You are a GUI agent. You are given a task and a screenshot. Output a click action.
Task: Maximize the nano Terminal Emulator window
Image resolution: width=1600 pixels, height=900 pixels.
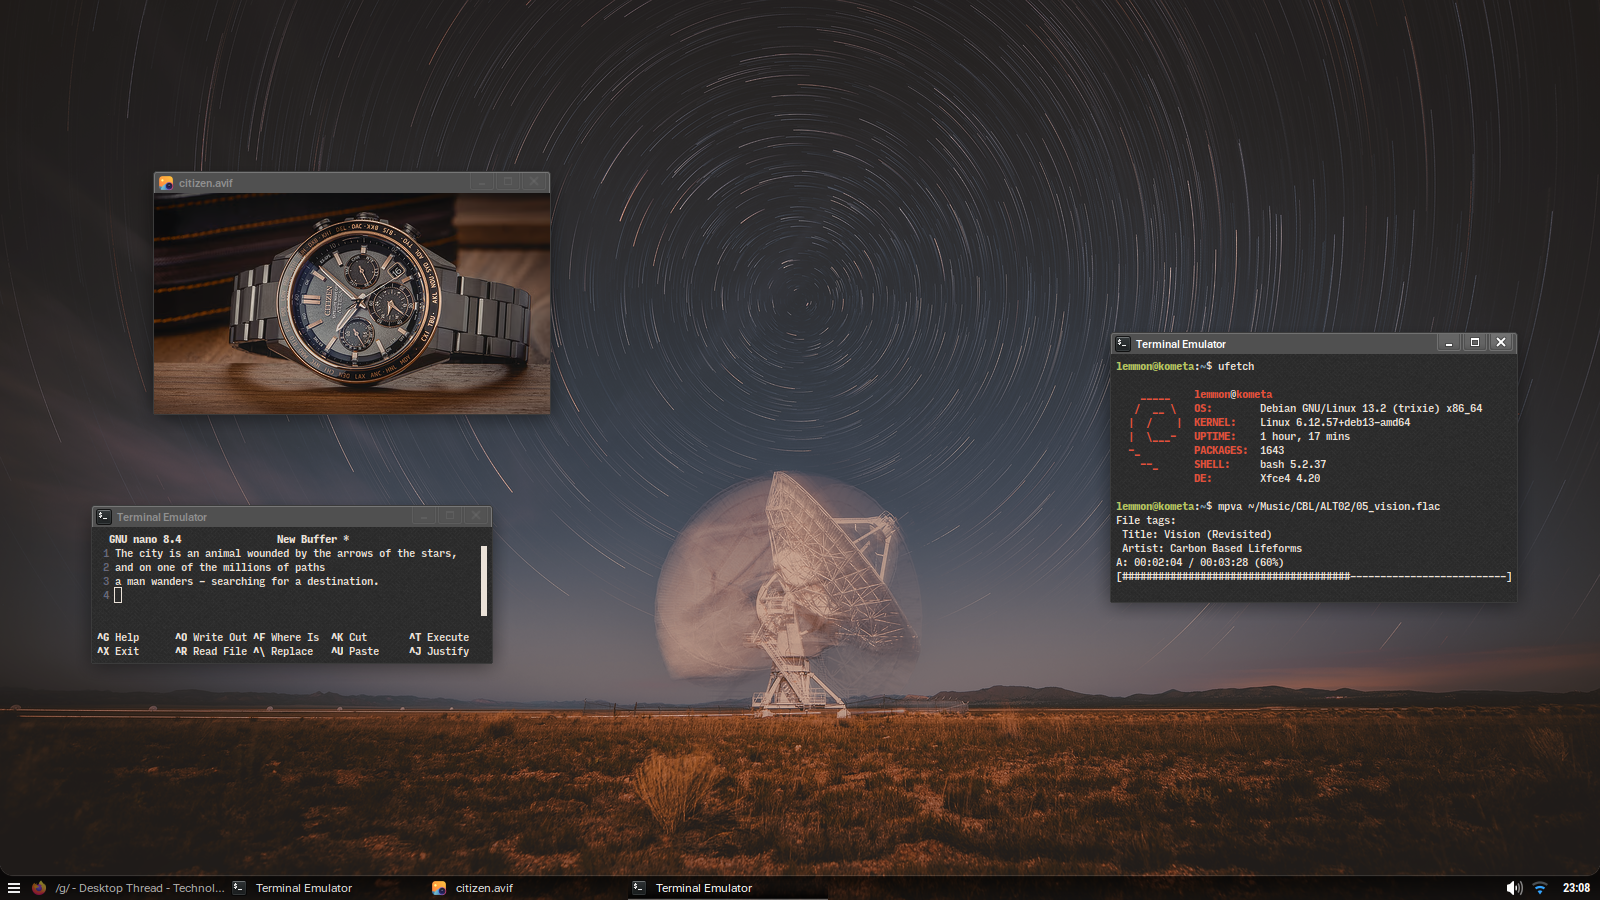[x=450, y=516]
